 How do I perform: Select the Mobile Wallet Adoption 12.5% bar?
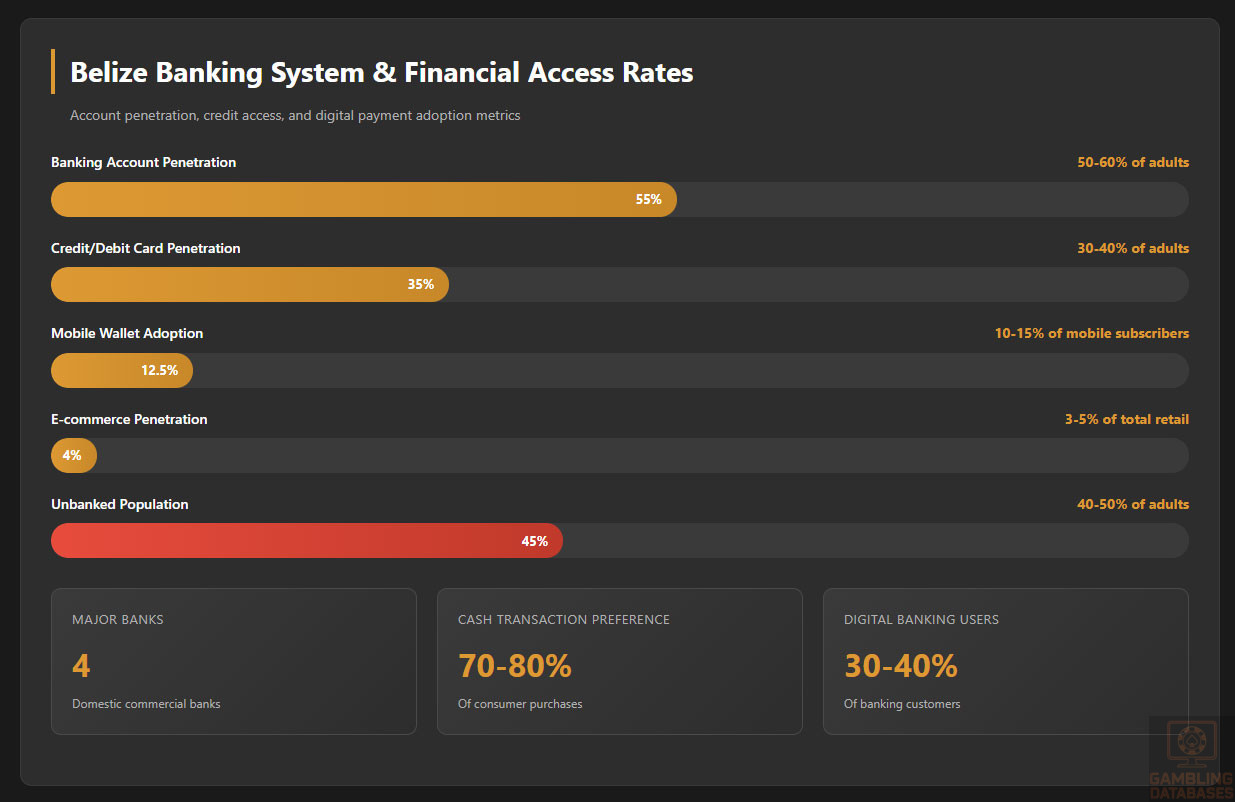point(122,370)
